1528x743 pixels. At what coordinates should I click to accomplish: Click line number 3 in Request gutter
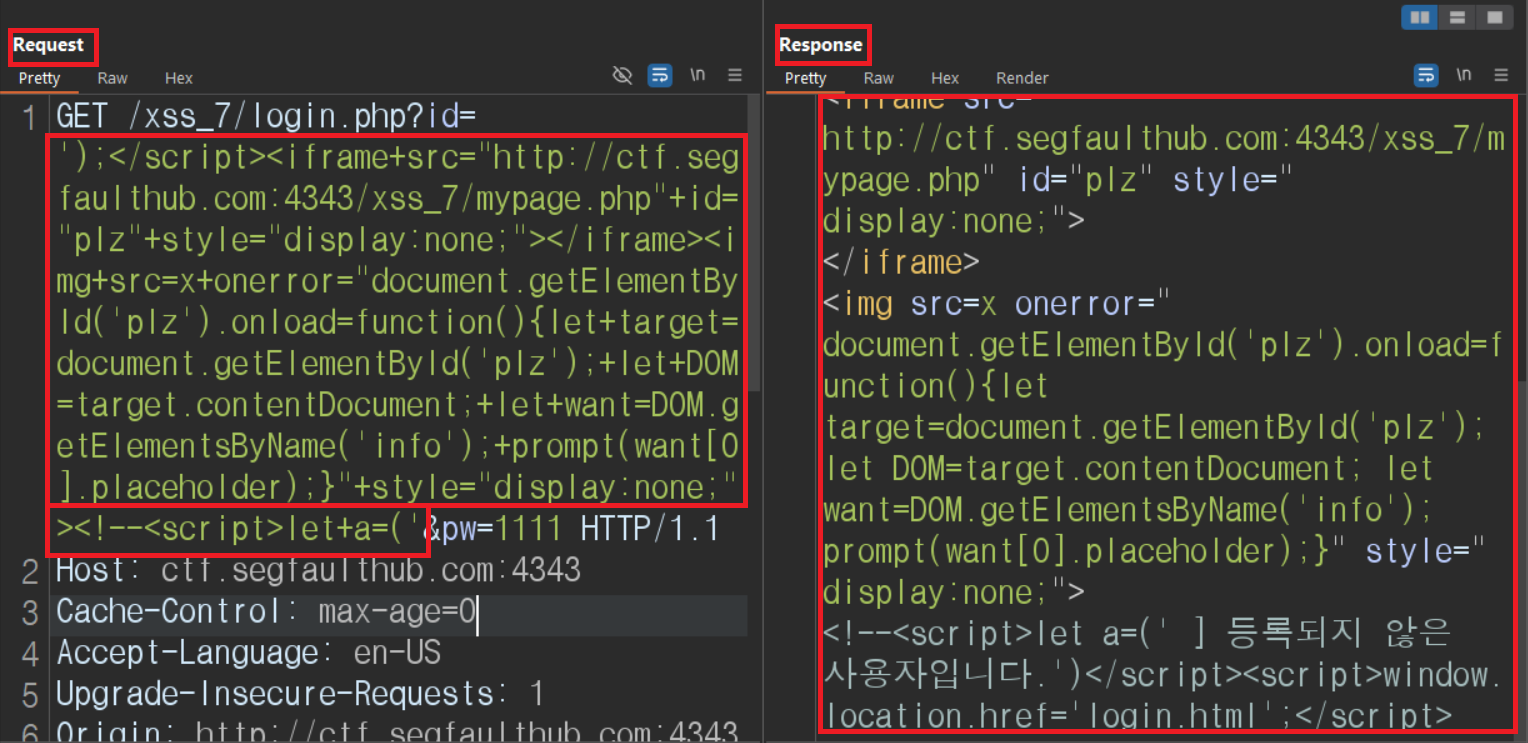[x=29, y=611]
